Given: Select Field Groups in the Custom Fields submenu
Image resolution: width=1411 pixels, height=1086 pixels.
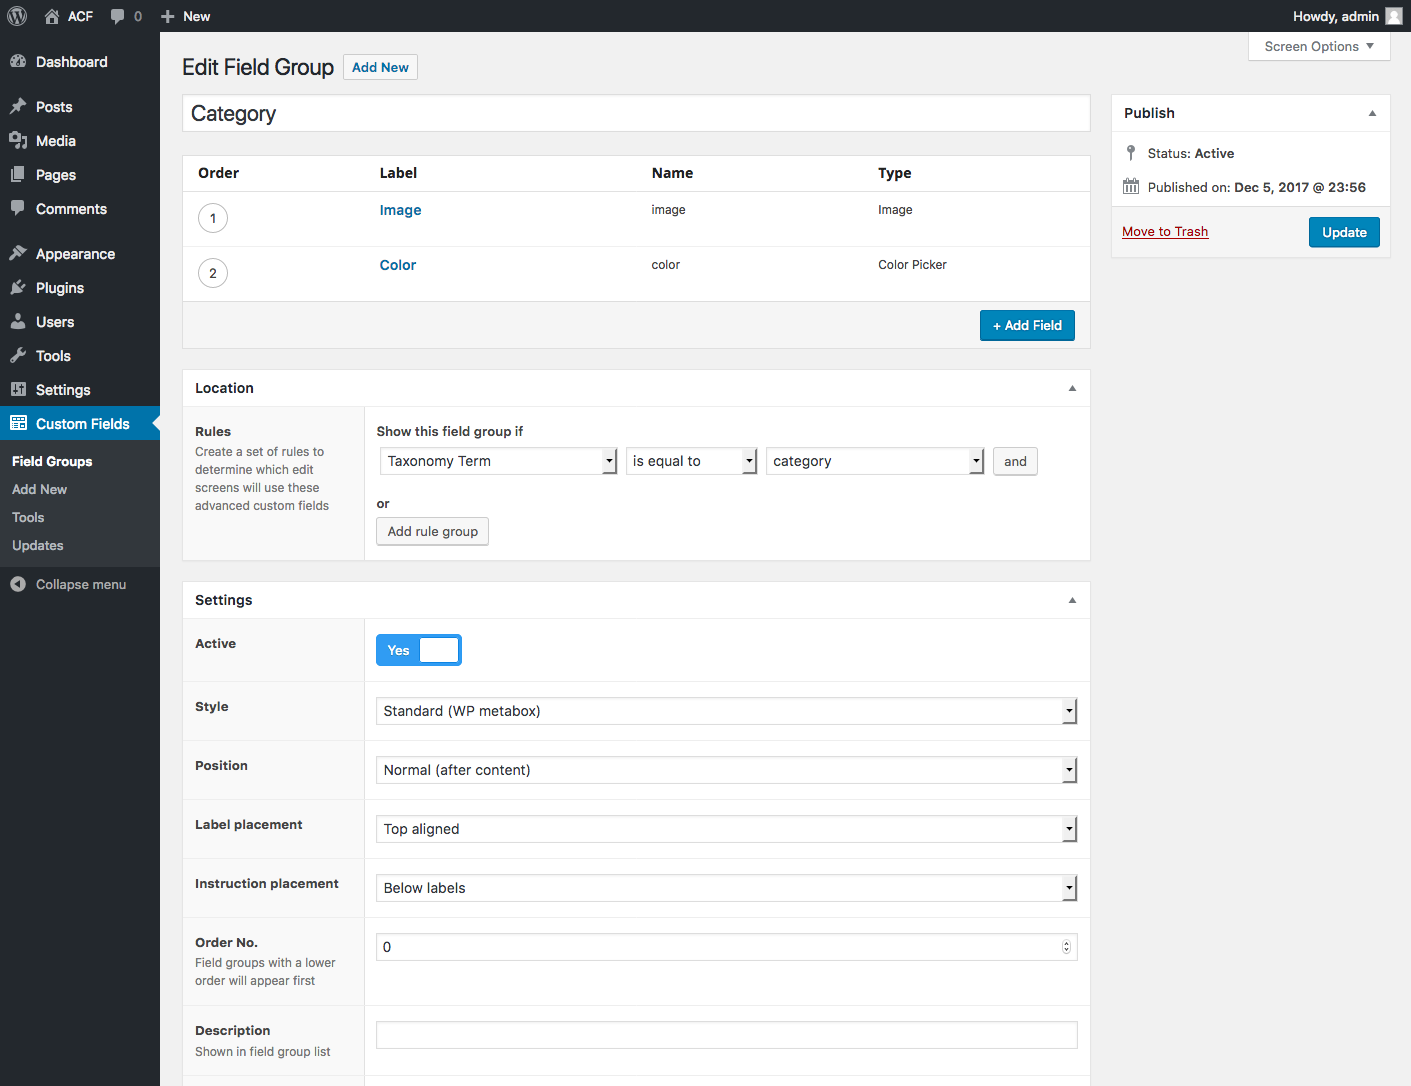Looking at the screenshot, I should [x=52, y=461].
